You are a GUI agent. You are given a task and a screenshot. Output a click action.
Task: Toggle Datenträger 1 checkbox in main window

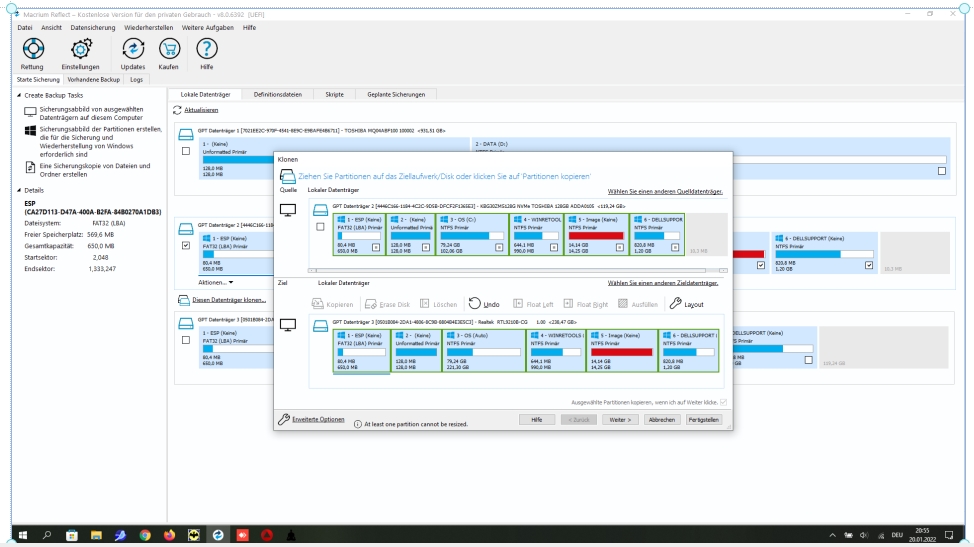coord(186,151)
